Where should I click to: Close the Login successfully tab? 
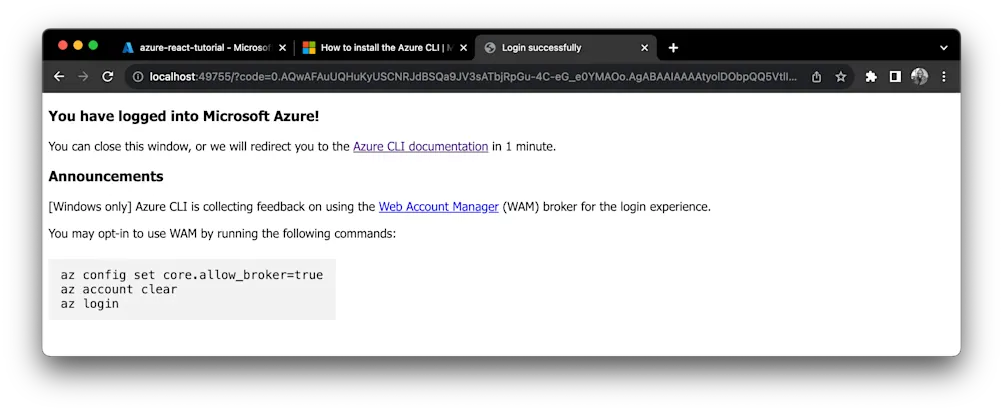click(644, 48)
